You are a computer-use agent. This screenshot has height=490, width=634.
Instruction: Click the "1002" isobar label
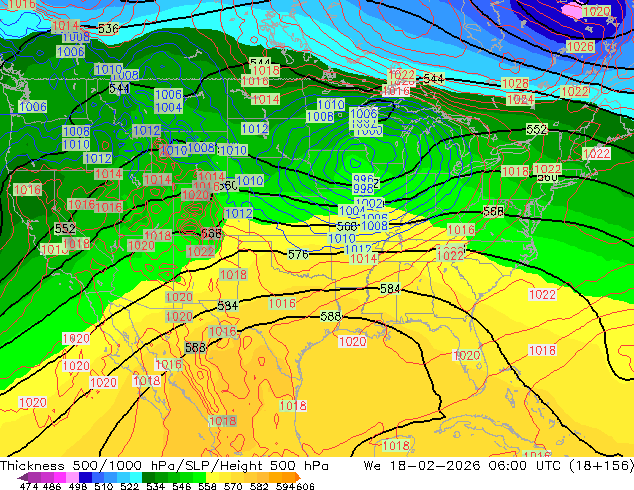369,203
